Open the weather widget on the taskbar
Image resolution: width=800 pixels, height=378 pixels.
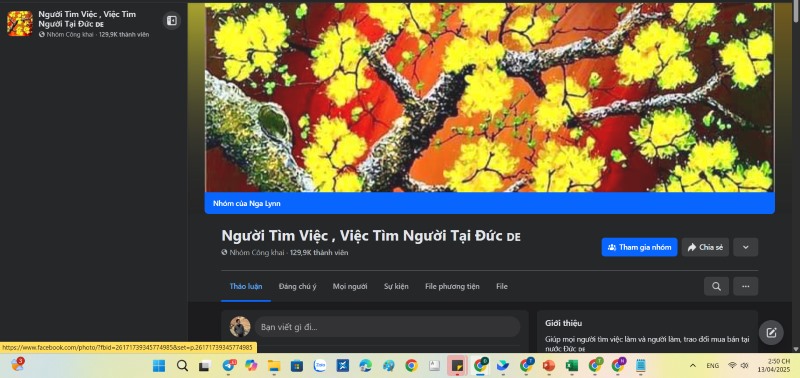pos(17,365)
